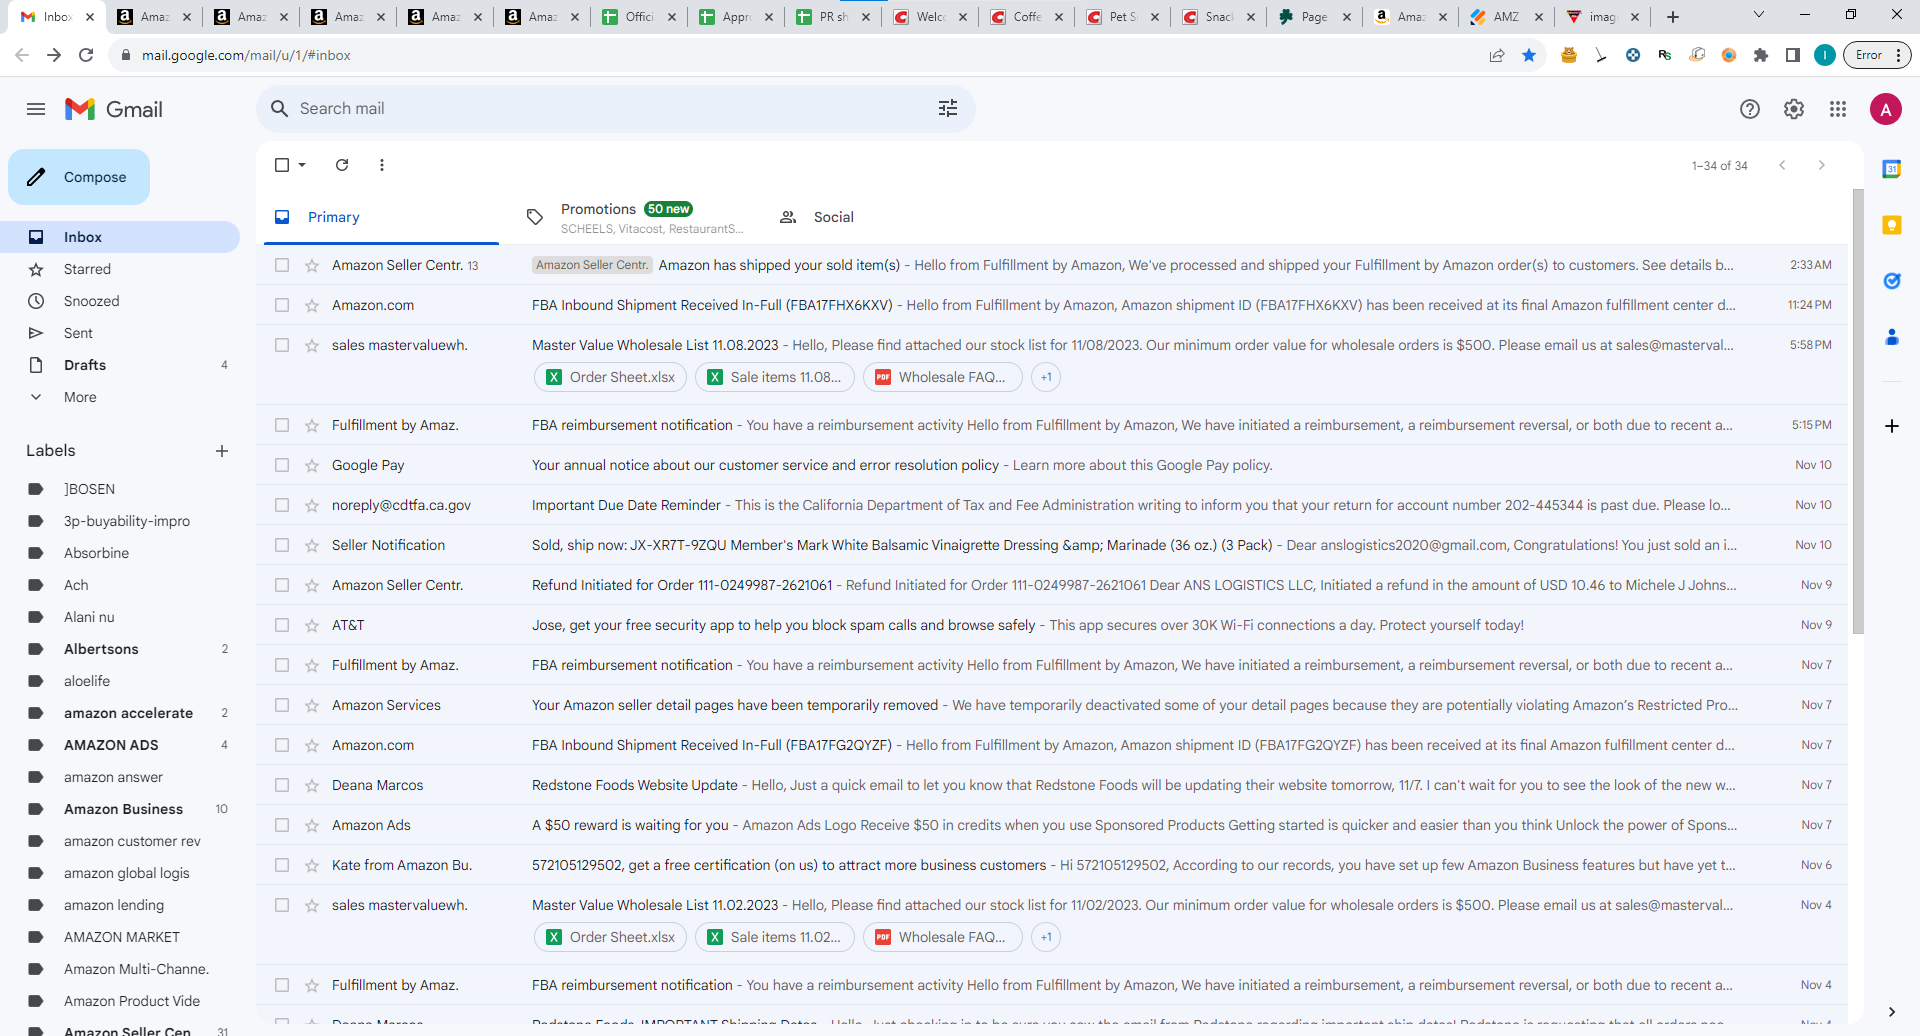
Task: Get add-ons with the plus icon
Action: click(1892, 426)
